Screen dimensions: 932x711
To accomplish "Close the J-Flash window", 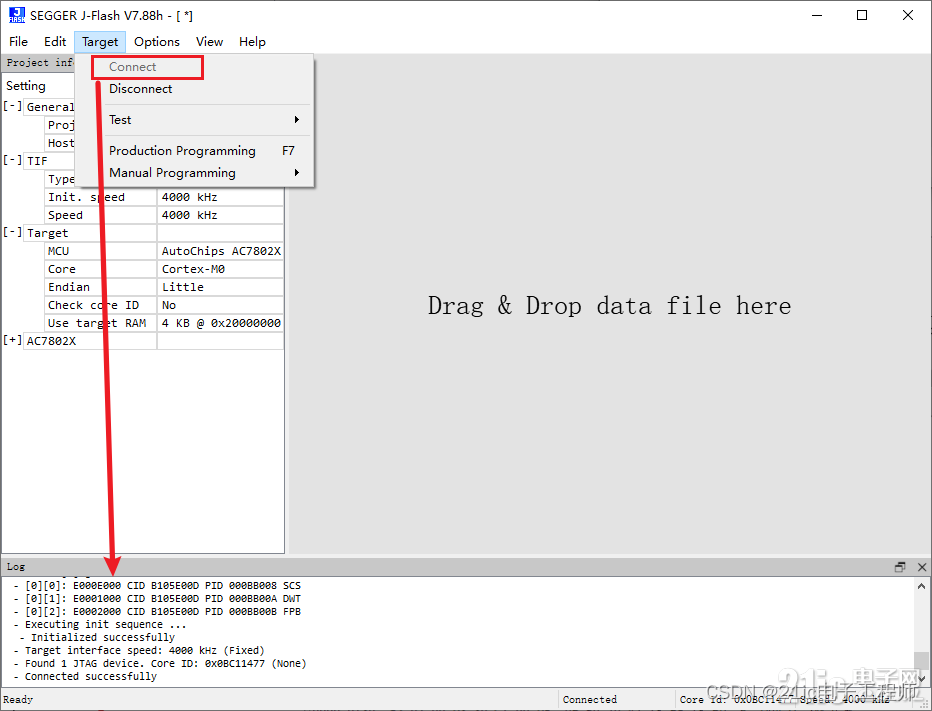I will tap(908, 15).
